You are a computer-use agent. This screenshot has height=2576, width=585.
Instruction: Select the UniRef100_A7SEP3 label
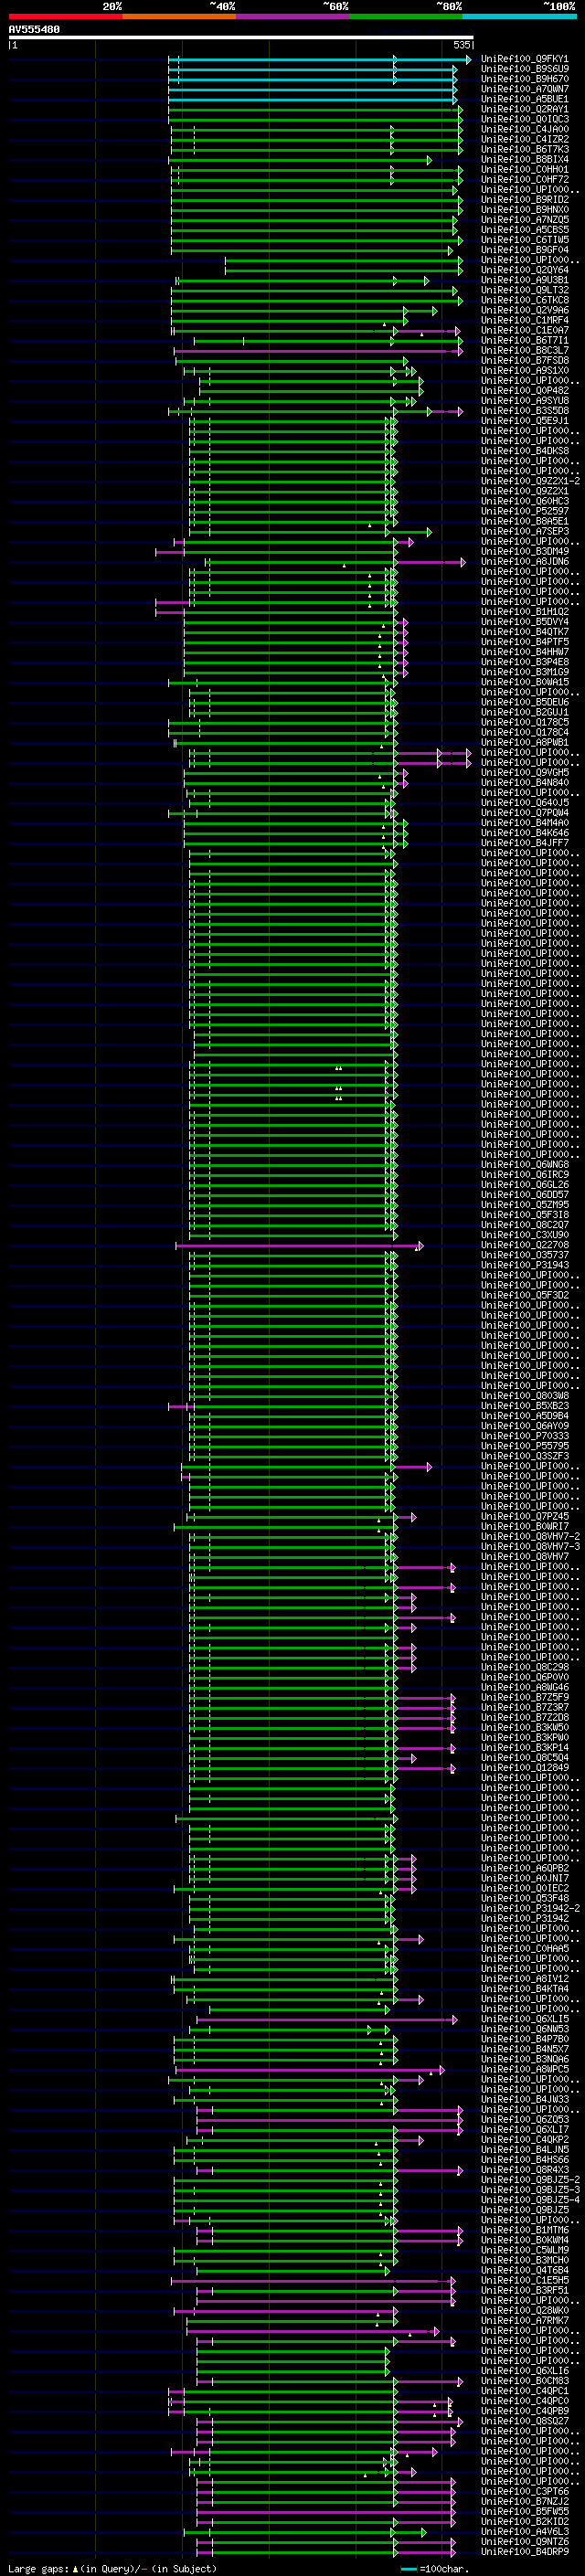point(524,531)
